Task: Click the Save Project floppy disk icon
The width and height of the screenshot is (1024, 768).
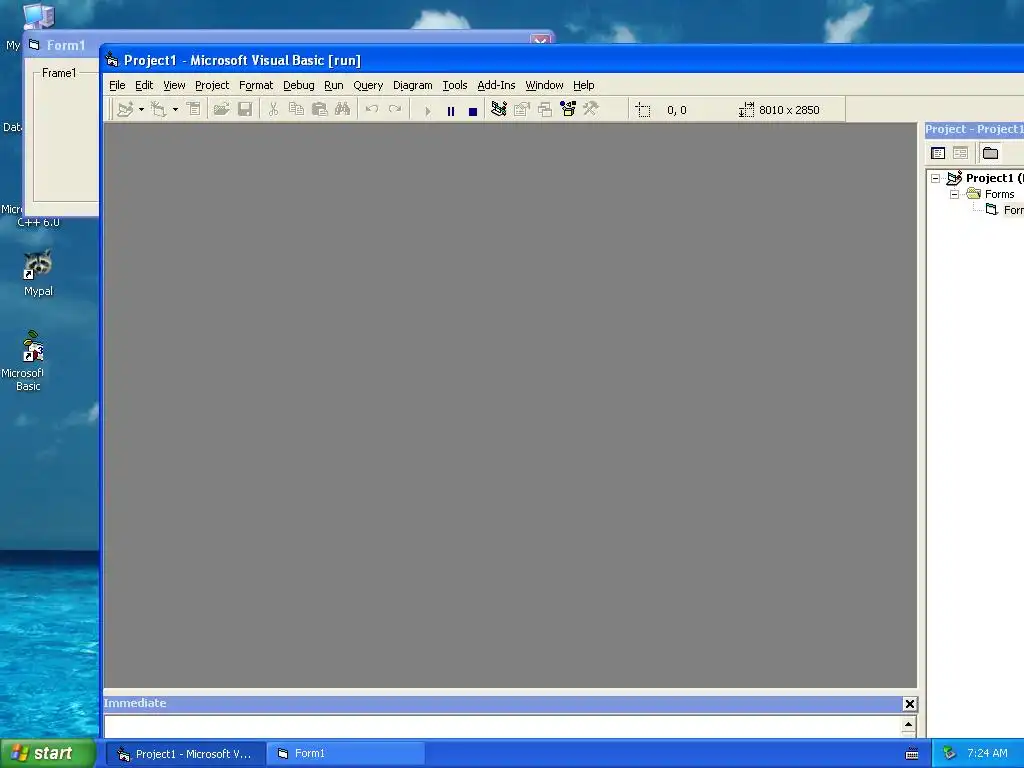Action: (x=245, y=110)
